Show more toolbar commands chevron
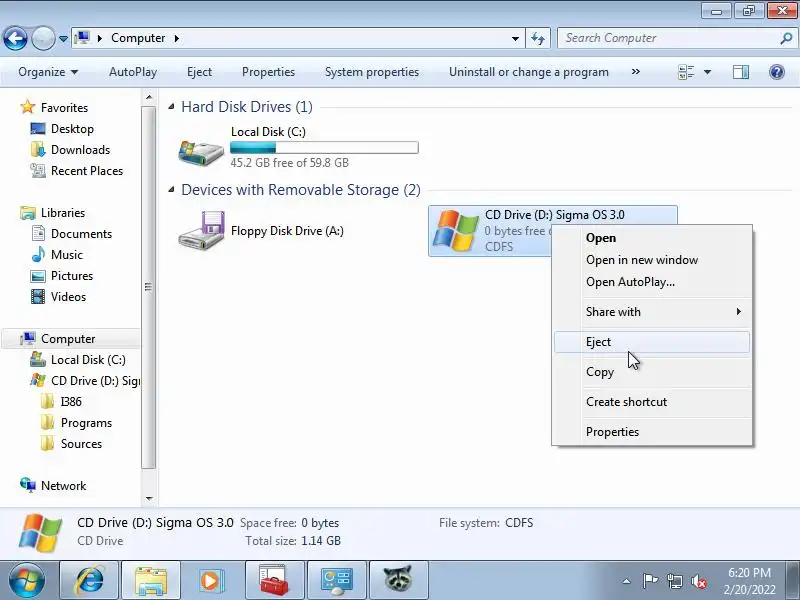Viewport: 800px width, 600px height. [636, 72]
